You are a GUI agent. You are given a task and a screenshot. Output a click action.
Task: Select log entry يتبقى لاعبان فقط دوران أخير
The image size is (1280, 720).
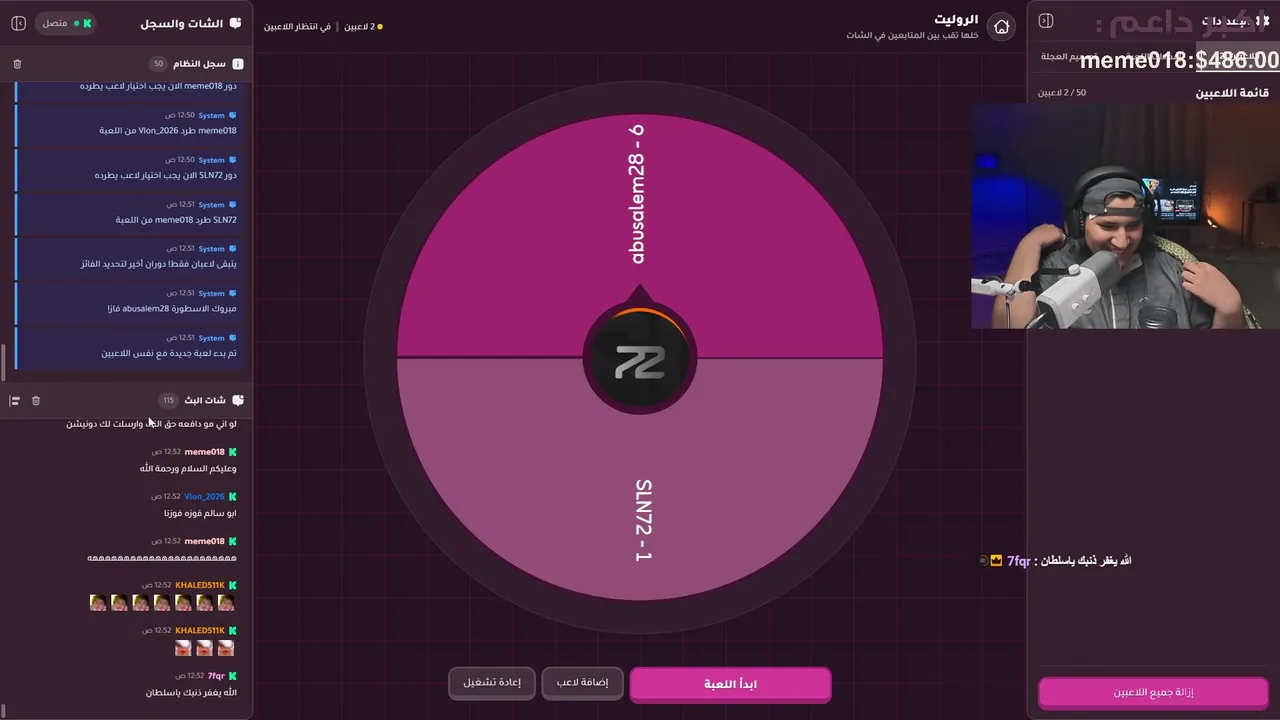click(x=126, y=257)
